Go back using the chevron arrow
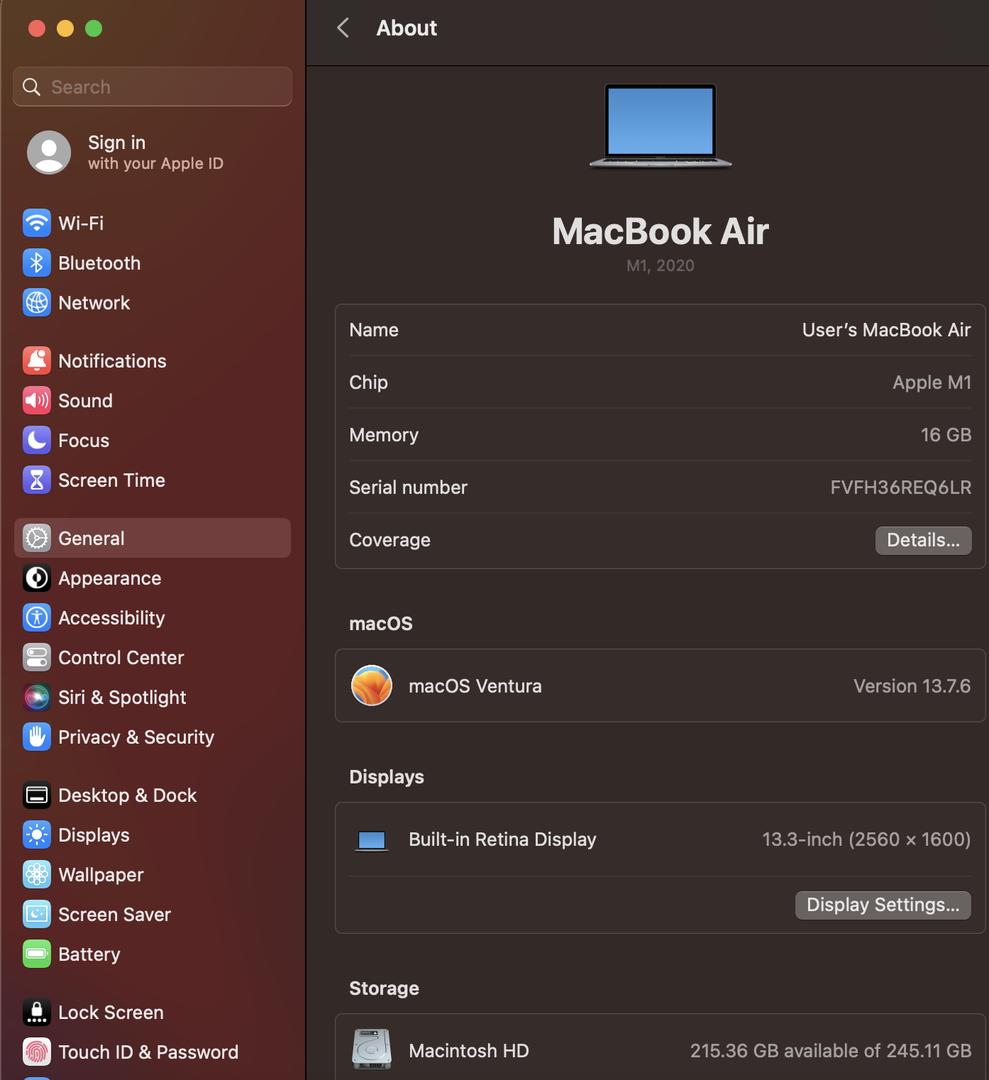Image resolution: width=989 pixels, height=1080 pixels. coord(343,28)
